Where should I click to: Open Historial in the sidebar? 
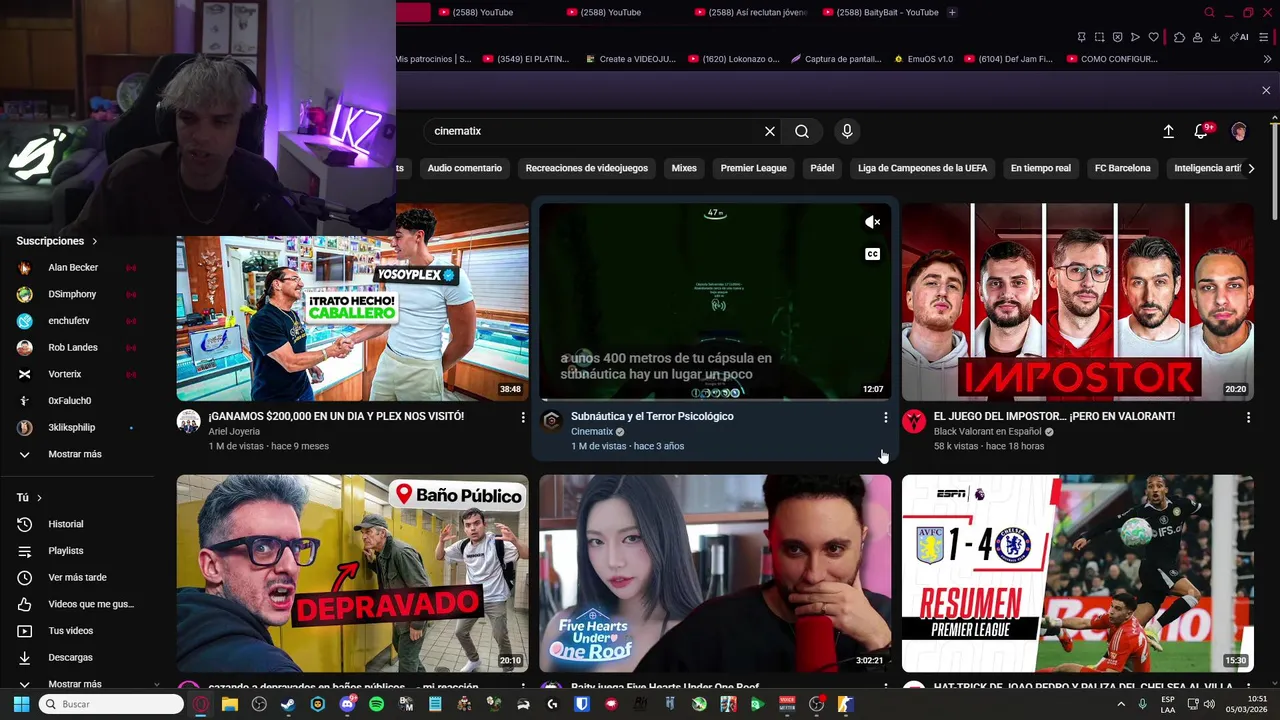click(x=66, y=524)
